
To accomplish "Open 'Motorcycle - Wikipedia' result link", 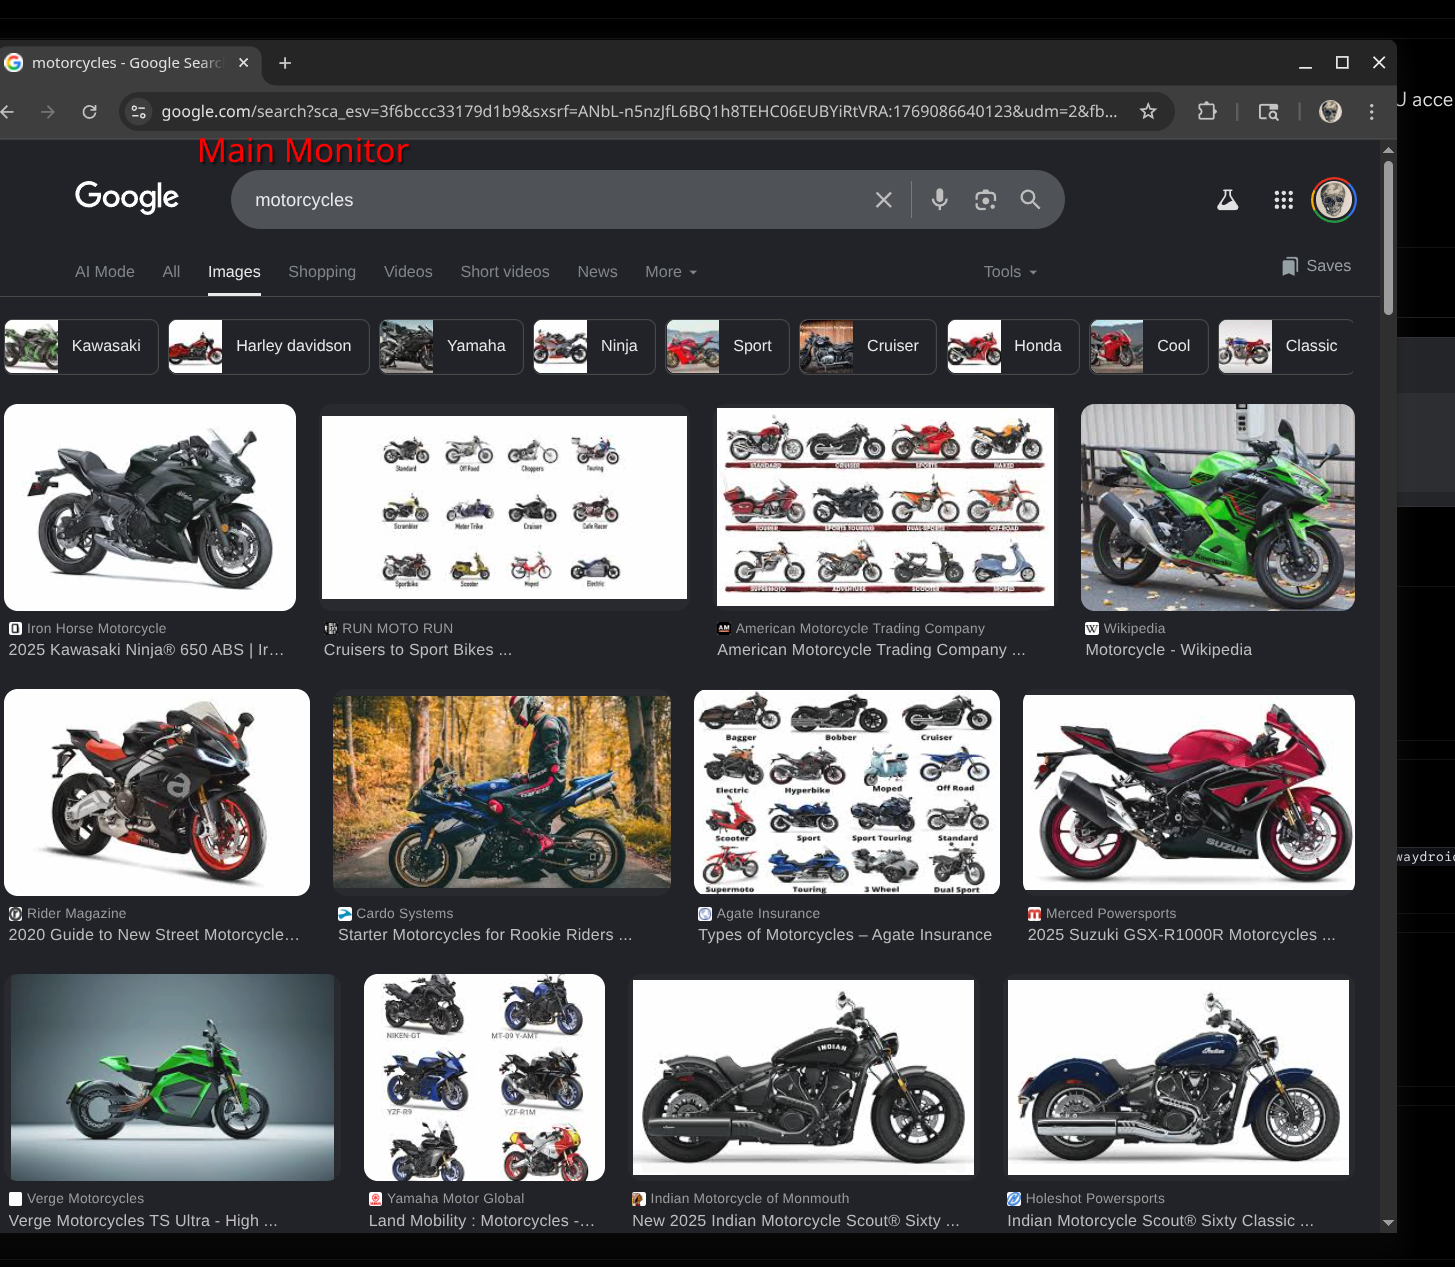I will coord(1168,650).
